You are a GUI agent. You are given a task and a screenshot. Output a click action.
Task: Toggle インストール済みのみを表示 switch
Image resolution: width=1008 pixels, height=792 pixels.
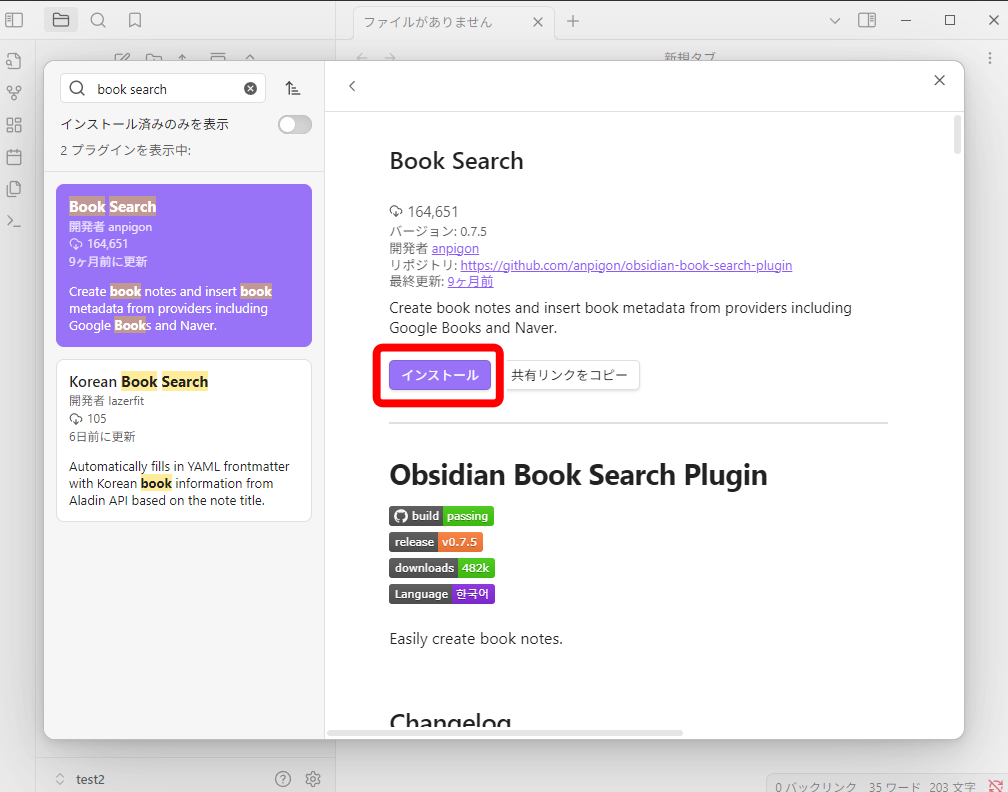click(295, 125)
